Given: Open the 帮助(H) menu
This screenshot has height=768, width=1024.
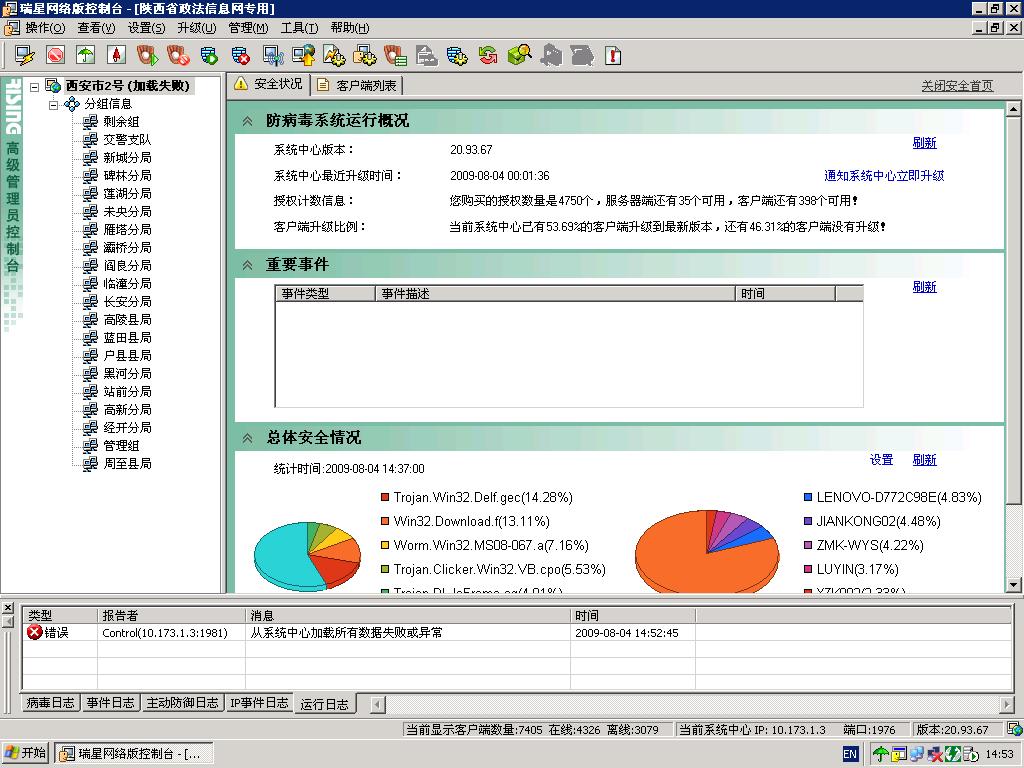Looking at the screenshot, I should [x=349, y=28].
